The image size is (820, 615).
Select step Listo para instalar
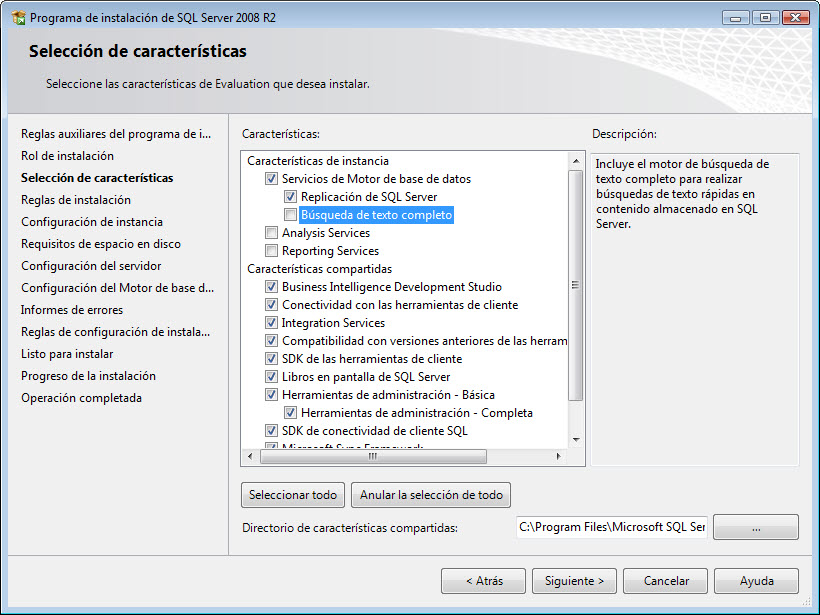tap(67, 354)
